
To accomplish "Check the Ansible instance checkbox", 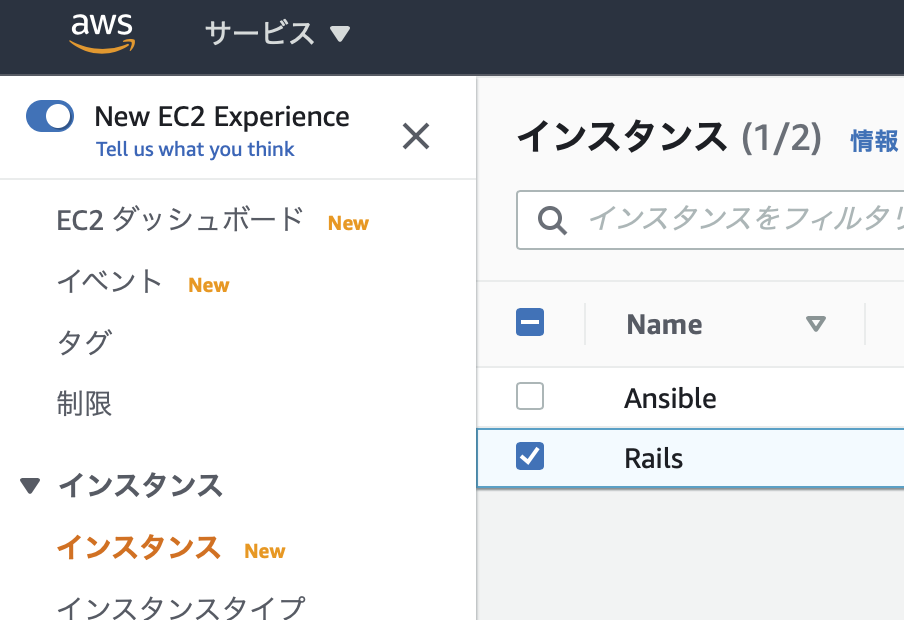I will click(530, 396).
